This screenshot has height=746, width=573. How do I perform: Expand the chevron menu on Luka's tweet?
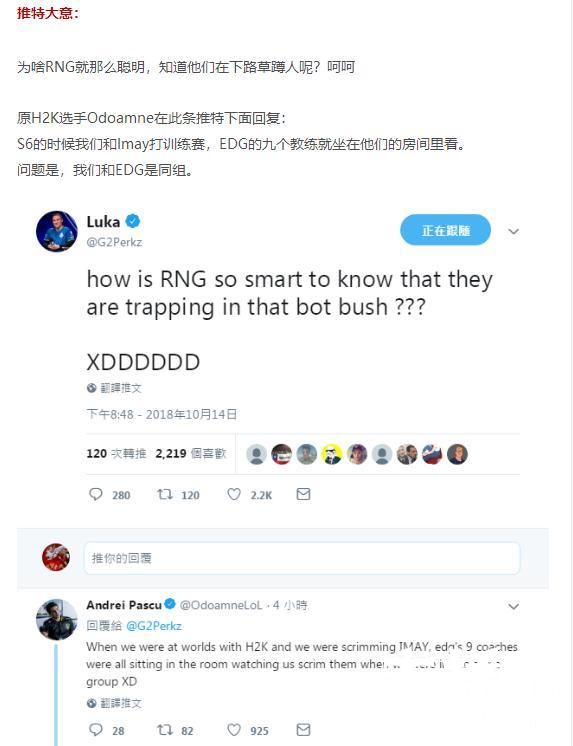pyautogui.click(x=514, y=231)
